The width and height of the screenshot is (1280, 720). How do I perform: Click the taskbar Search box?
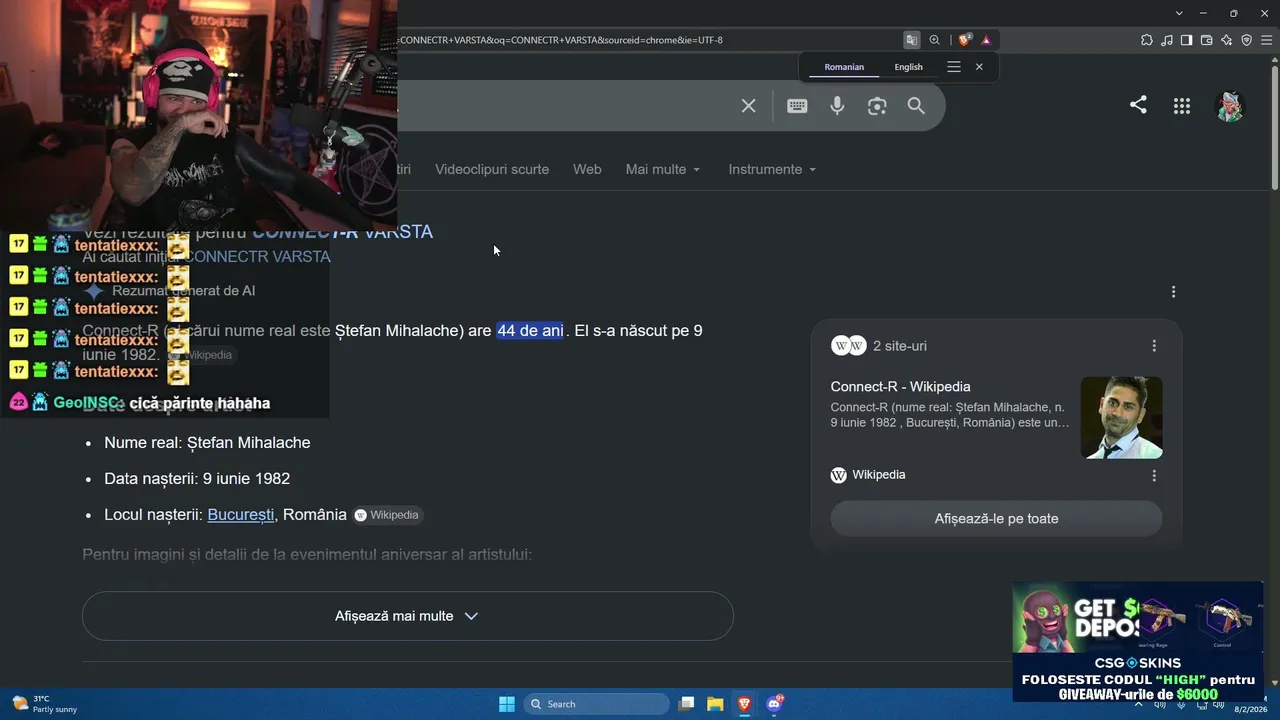pos(597,704)
